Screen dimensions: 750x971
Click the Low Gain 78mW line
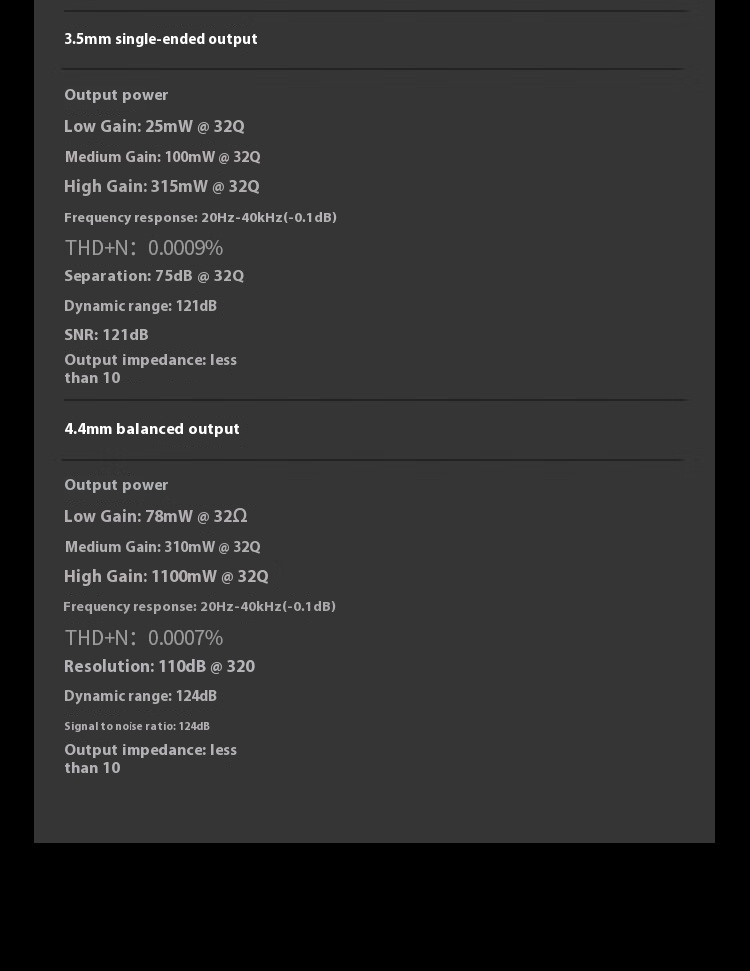point(155,517)
